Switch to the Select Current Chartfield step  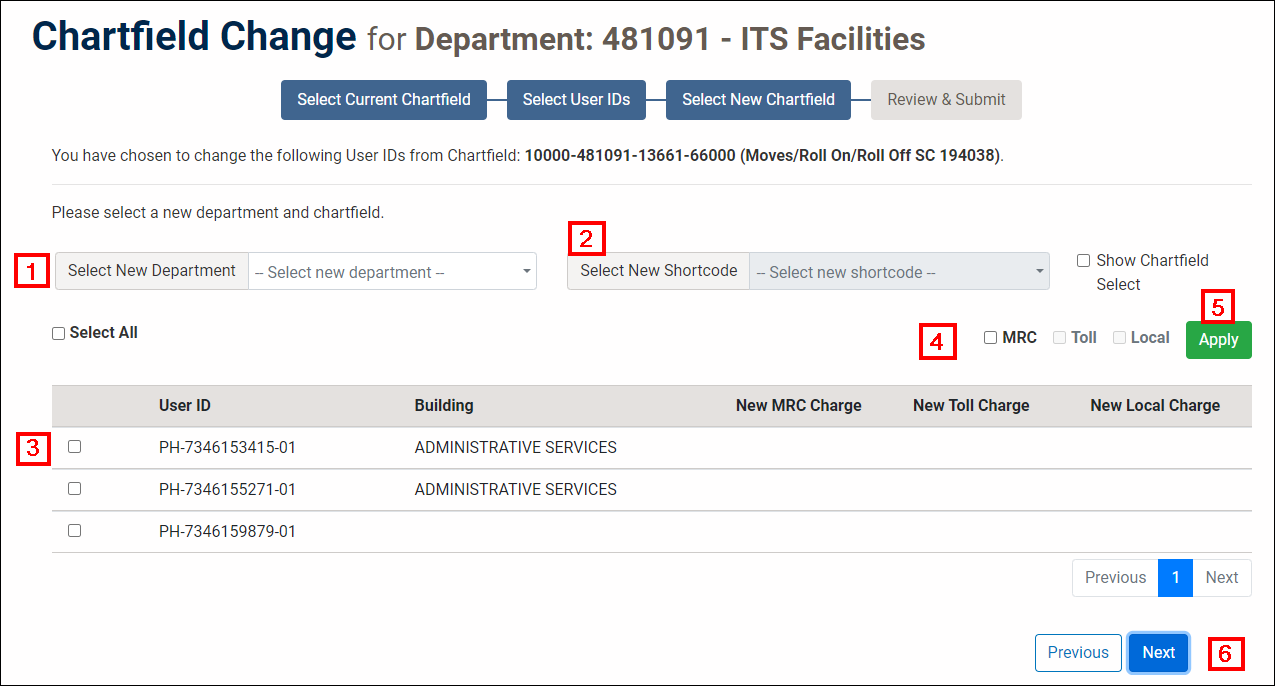pyautogui.click(x=383, y=99)
